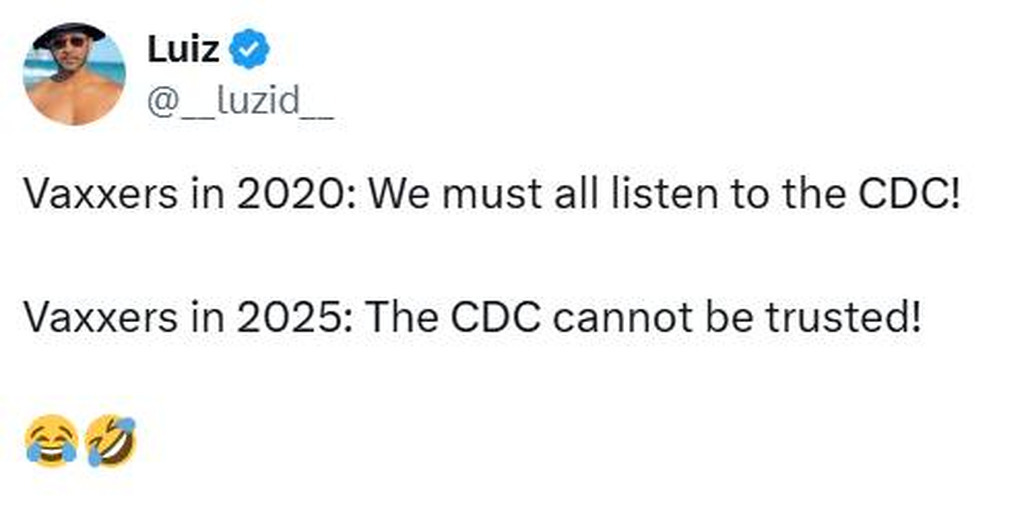Viewport: 1024px width, 505px height.
Task: Click the sunglasses in the profile photo
Action: pyautogui.click(x=68, y=42)
